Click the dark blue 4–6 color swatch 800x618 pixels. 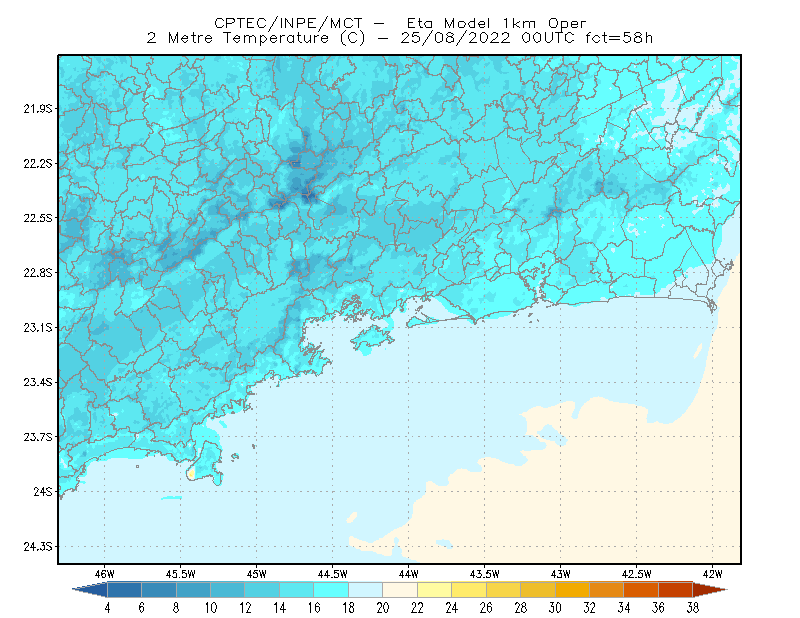click(124, 590)
